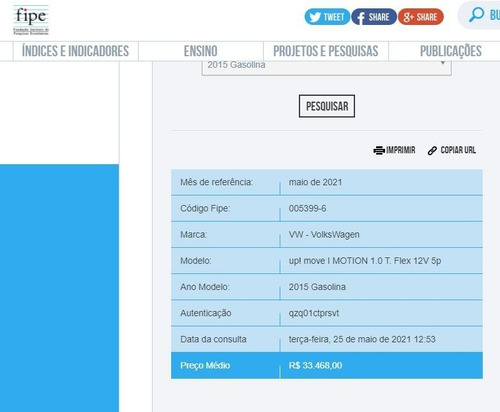500x412 pixels.
Task: Open Índices e Indicadores menu
Action: [75, 51]
